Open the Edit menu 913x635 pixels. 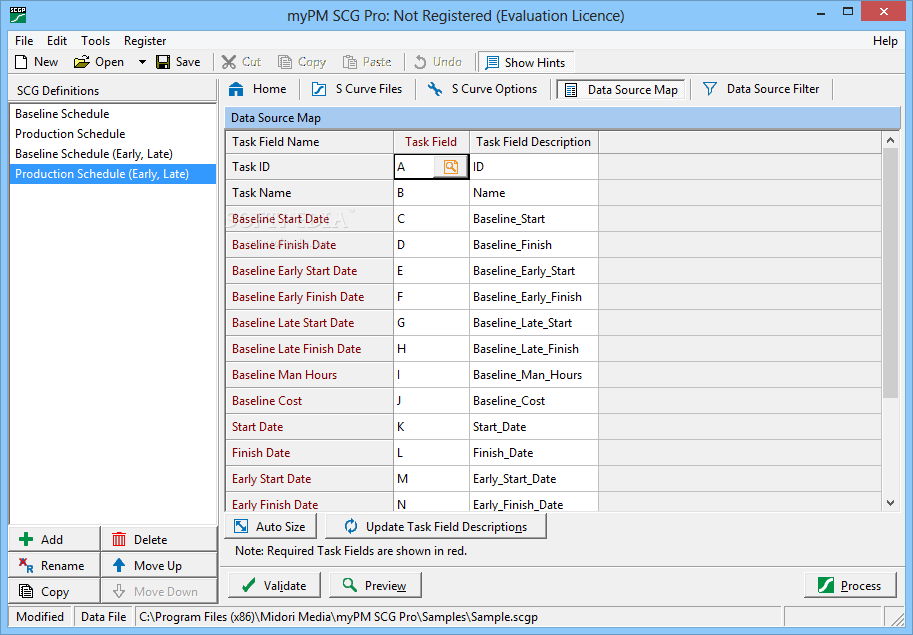pyautogui.click(x=57, y=41)
